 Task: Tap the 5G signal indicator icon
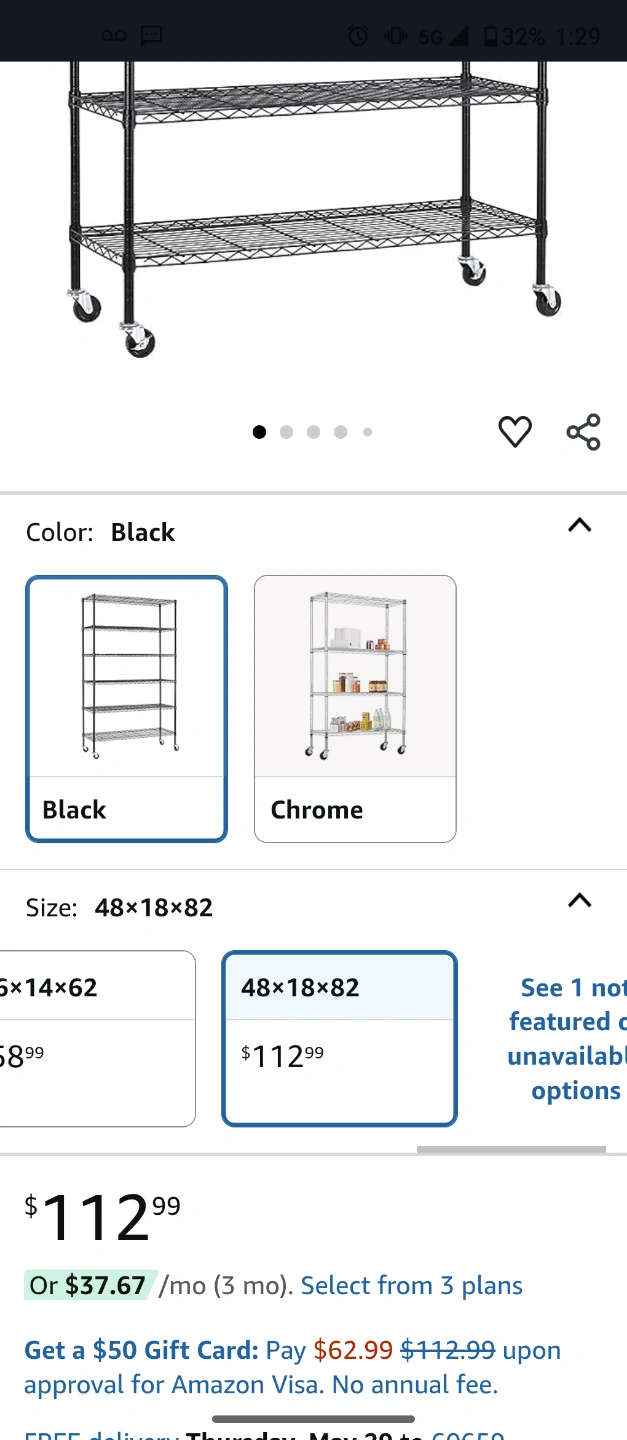click(443, 37)
